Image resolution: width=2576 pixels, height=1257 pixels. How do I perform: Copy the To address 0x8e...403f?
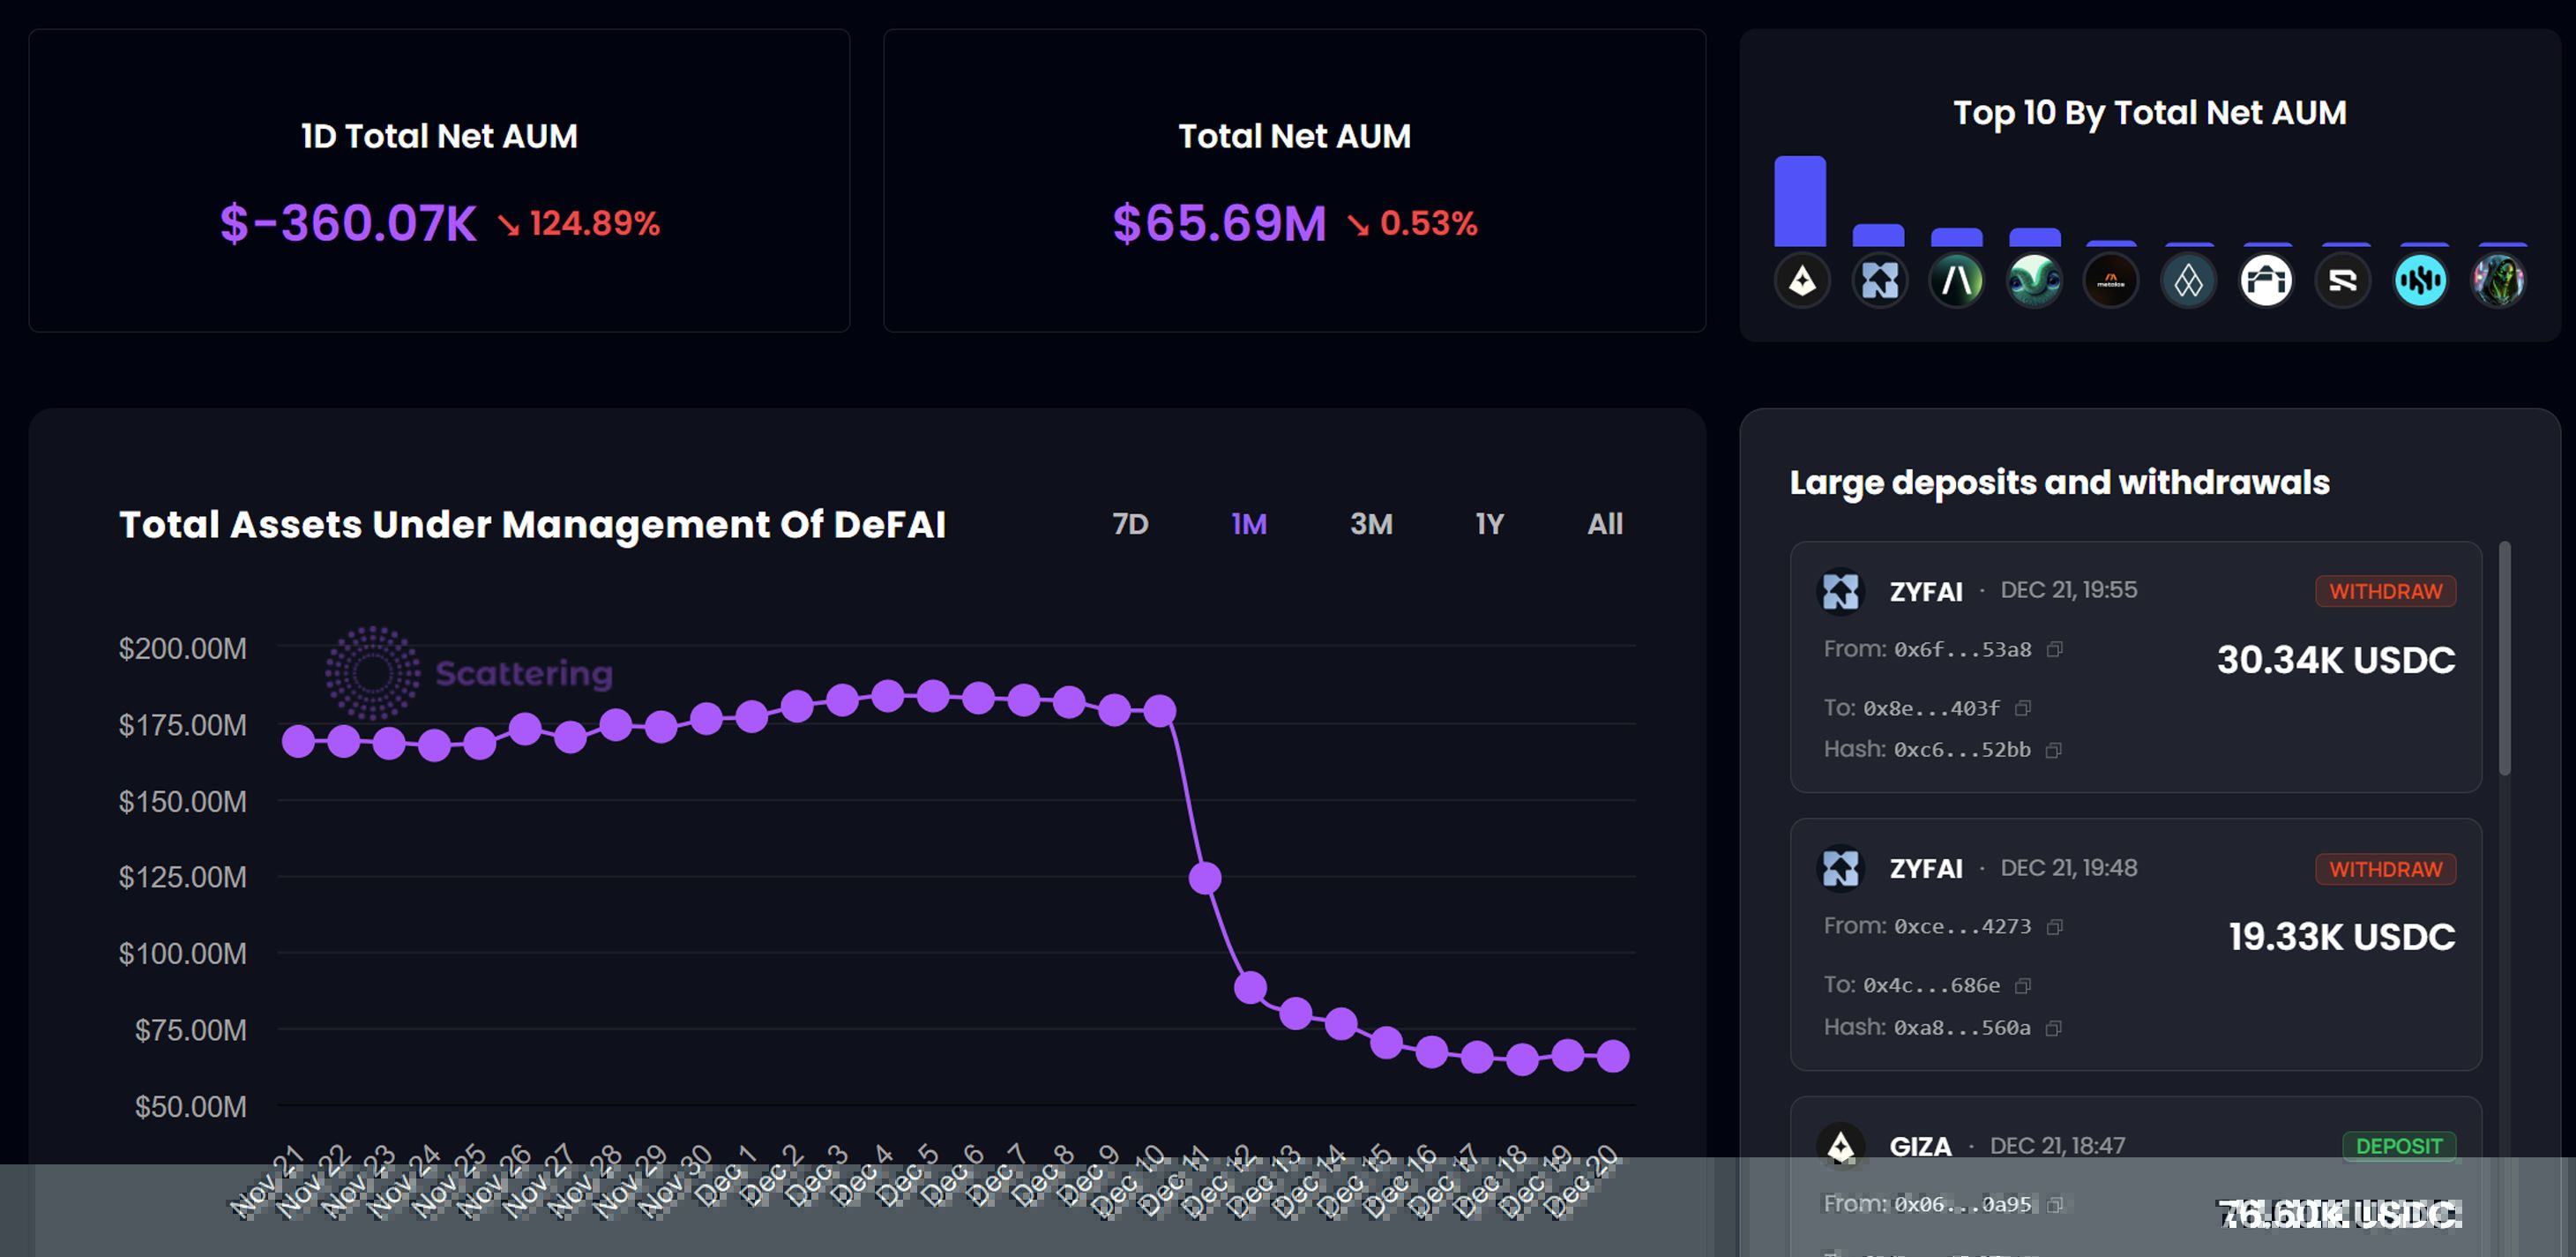[x=2023, y=709]
